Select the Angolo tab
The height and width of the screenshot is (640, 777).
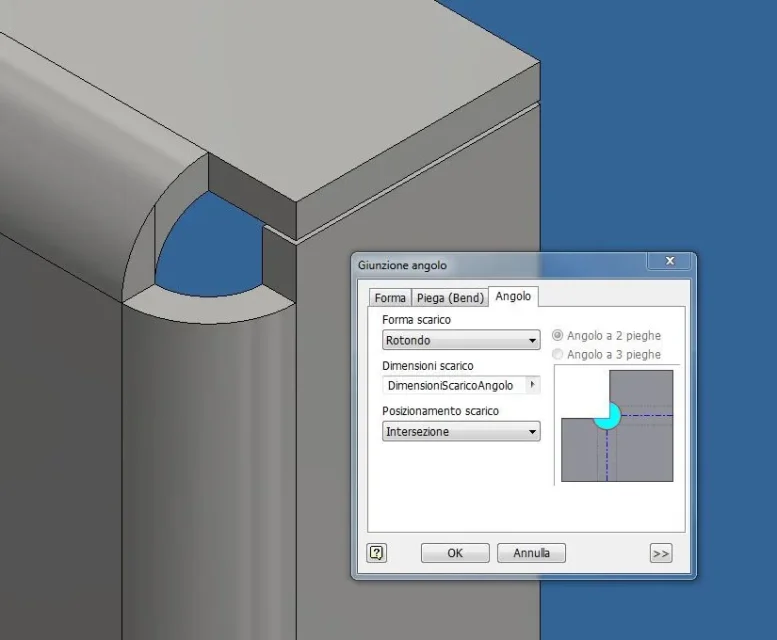click(513, 296)
